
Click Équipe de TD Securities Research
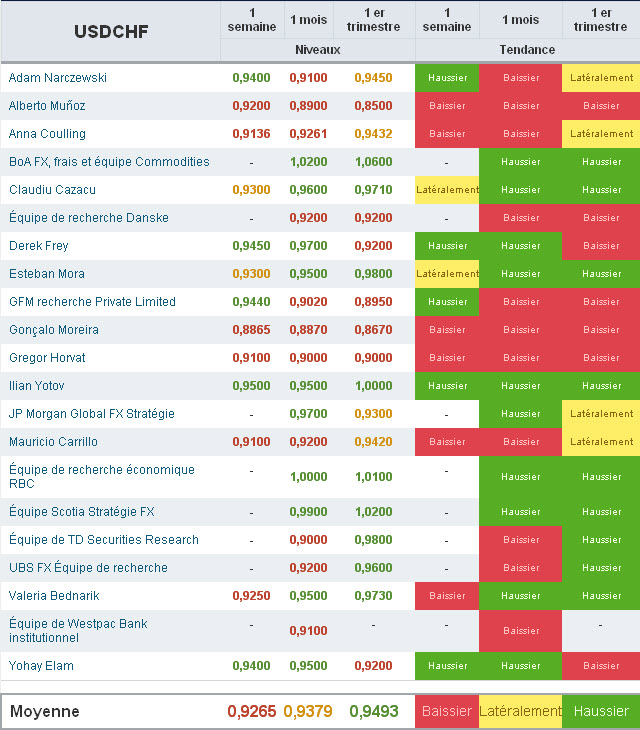[x=104, y=540]
